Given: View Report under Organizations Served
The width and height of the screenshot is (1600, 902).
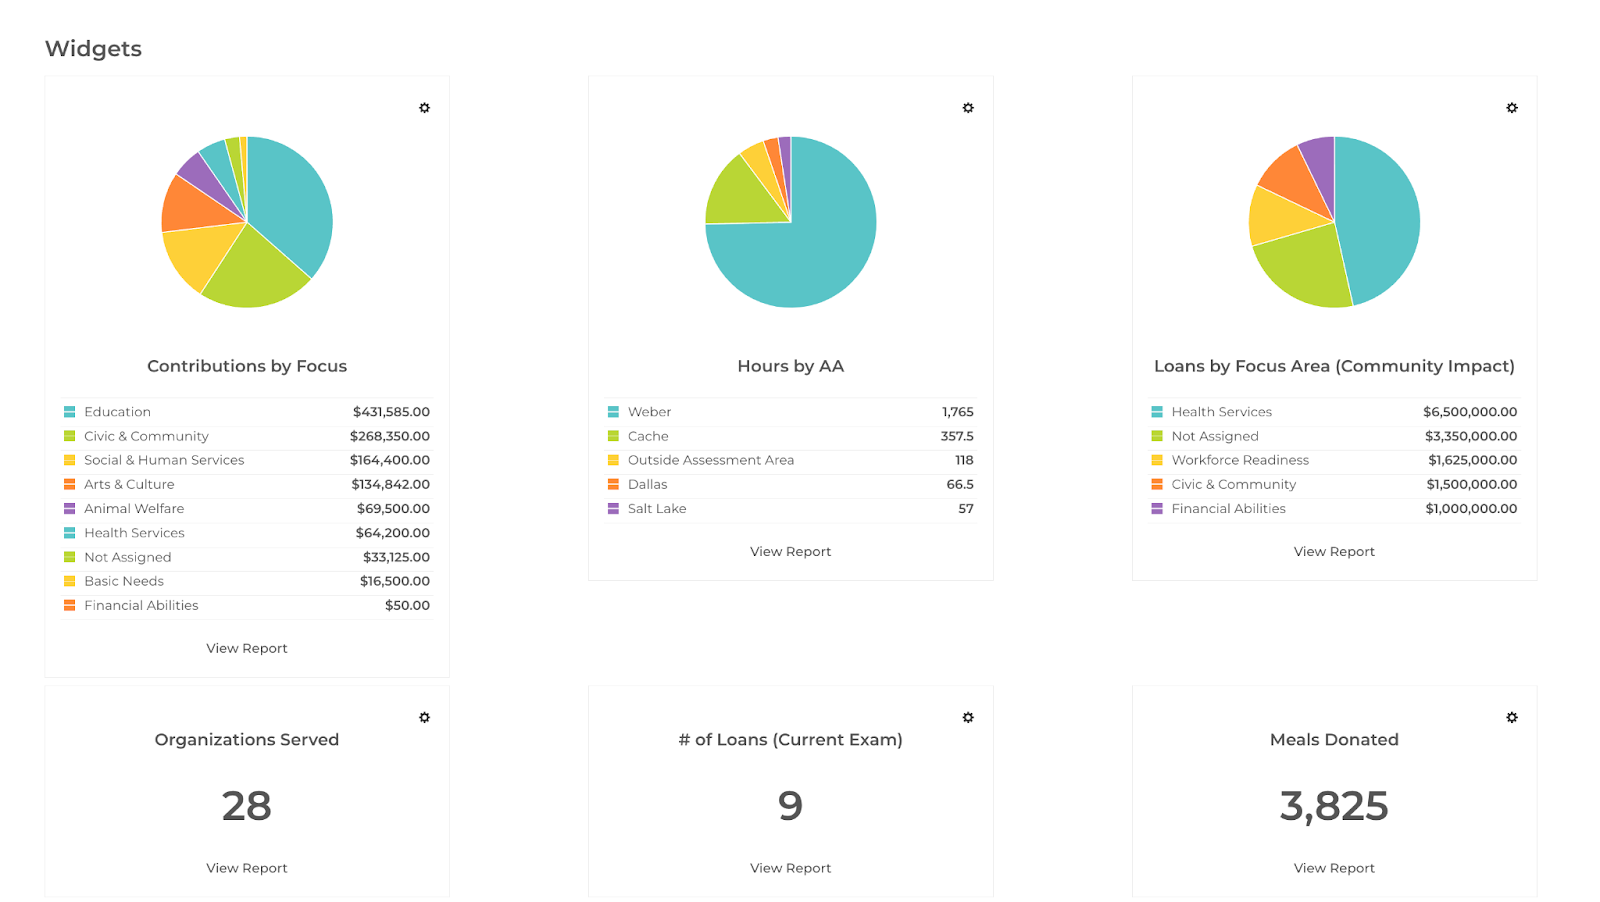Looking at the screenshot, I should click(x=247, y=868).
